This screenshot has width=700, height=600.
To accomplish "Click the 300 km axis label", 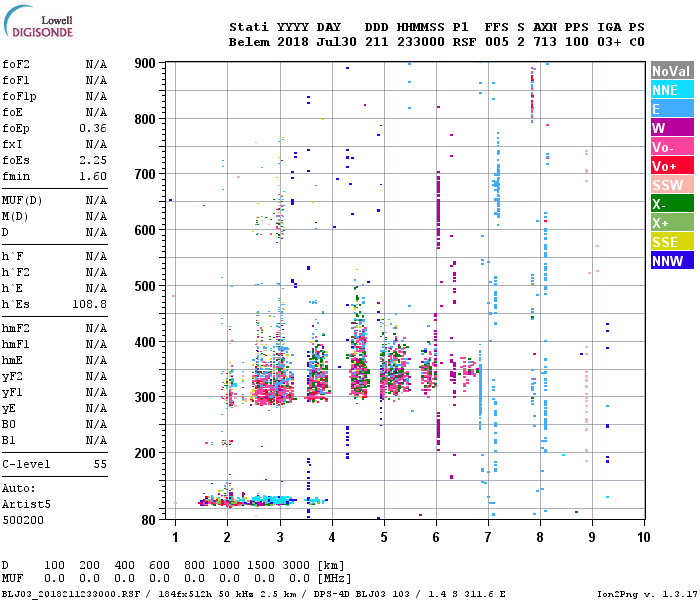I will coord(145,397).
